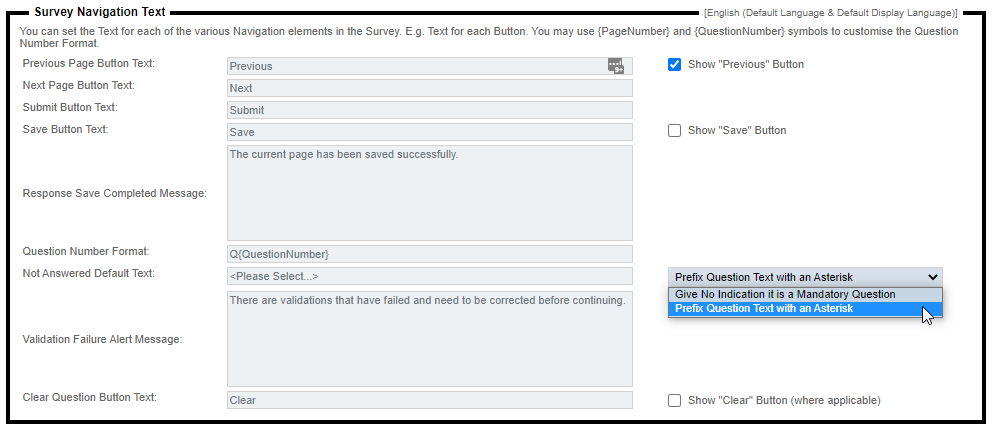Click into the Submit Button Text field

point(430,110)
